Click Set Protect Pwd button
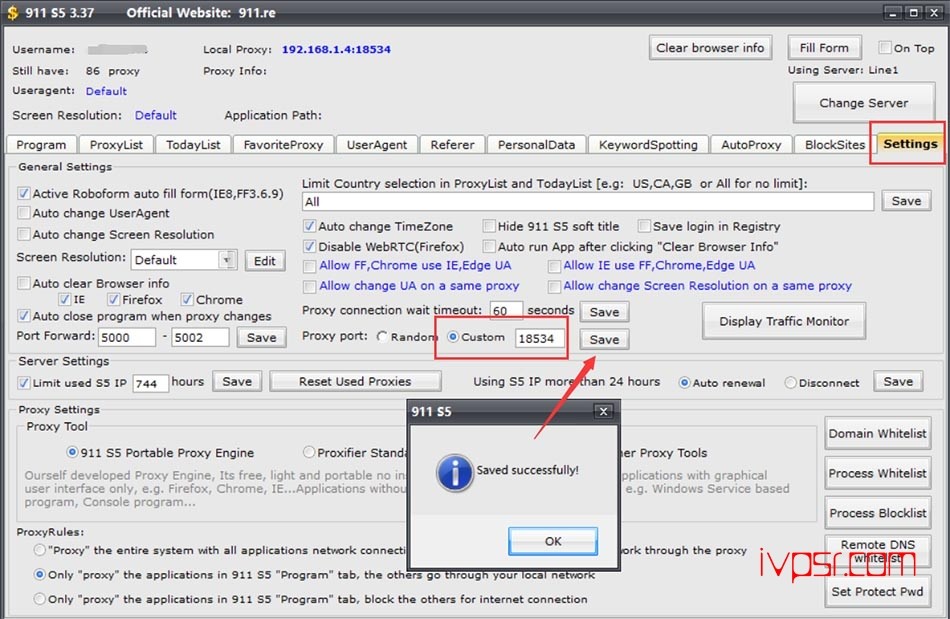950x619 pixels. pos(877,591)
